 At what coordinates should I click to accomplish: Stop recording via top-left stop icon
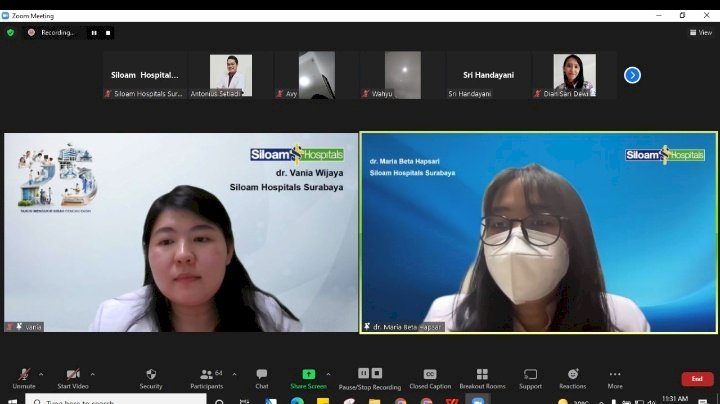108,33
